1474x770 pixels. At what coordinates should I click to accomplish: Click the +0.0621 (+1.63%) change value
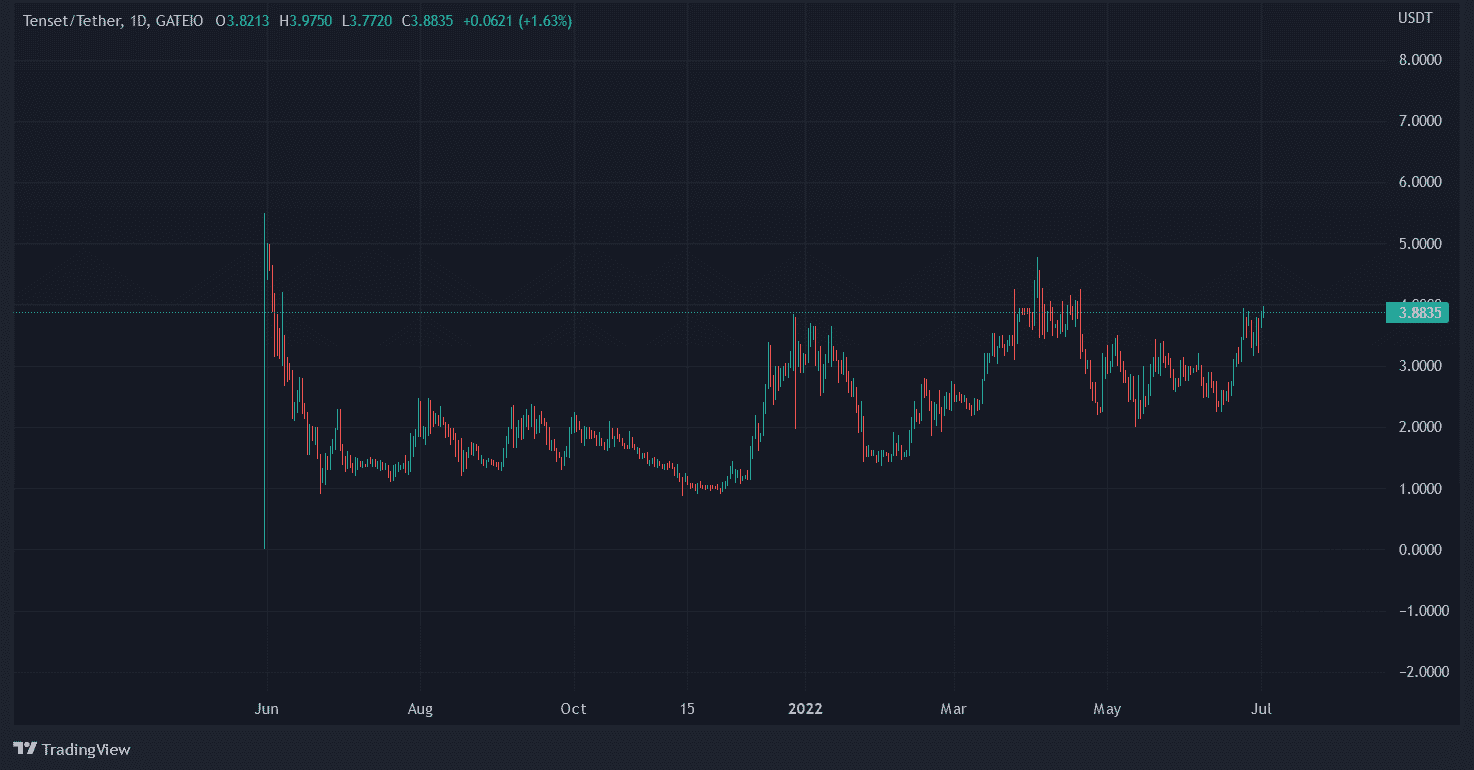(517, 21)
